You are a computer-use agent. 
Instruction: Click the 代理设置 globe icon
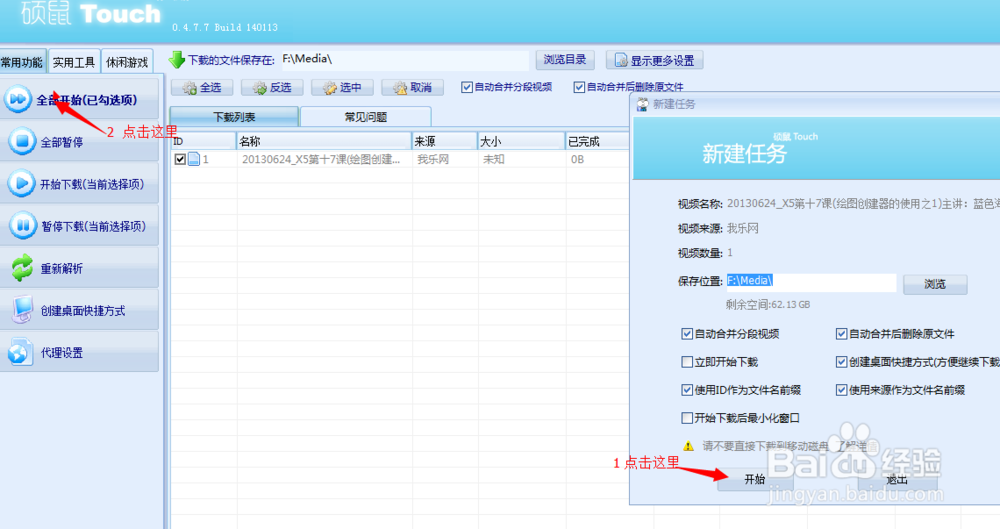20,352
